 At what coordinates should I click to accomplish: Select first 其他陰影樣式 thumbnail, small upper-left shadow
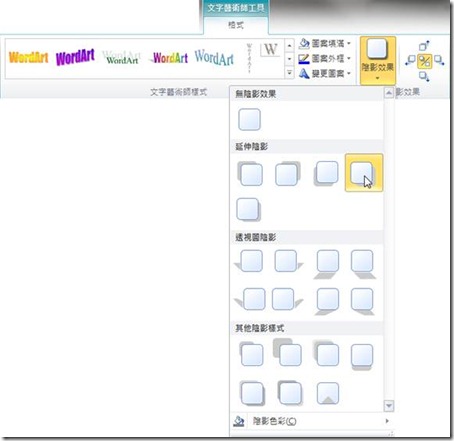click(251, 354)
